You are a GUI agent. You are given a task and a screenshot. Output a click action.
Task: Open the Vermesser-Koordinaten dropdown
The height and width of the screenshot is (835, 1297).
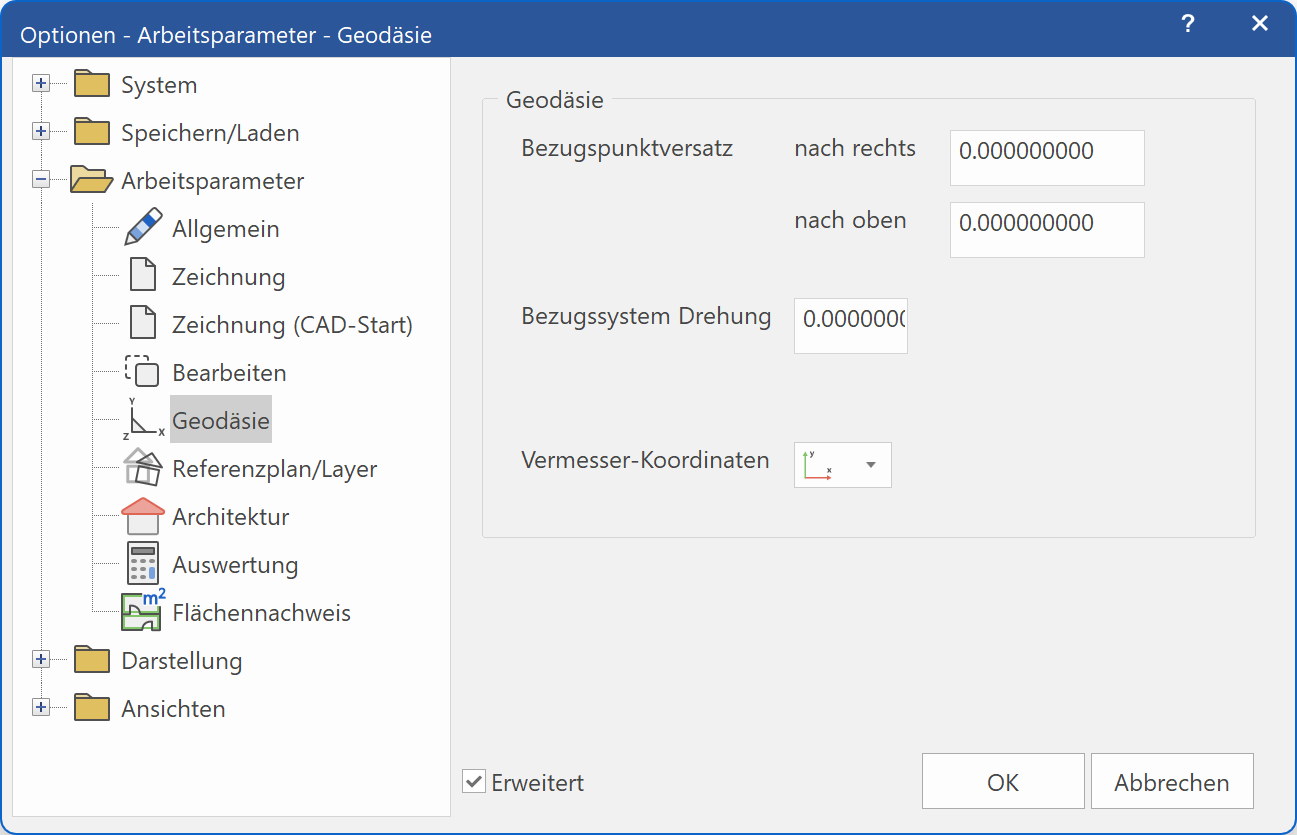(x=869, y=464)
